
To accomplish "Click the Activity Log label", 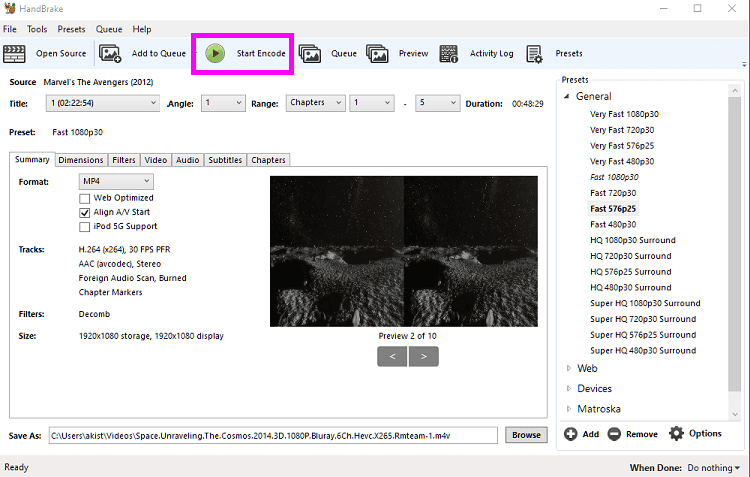I will pos(492,54).
